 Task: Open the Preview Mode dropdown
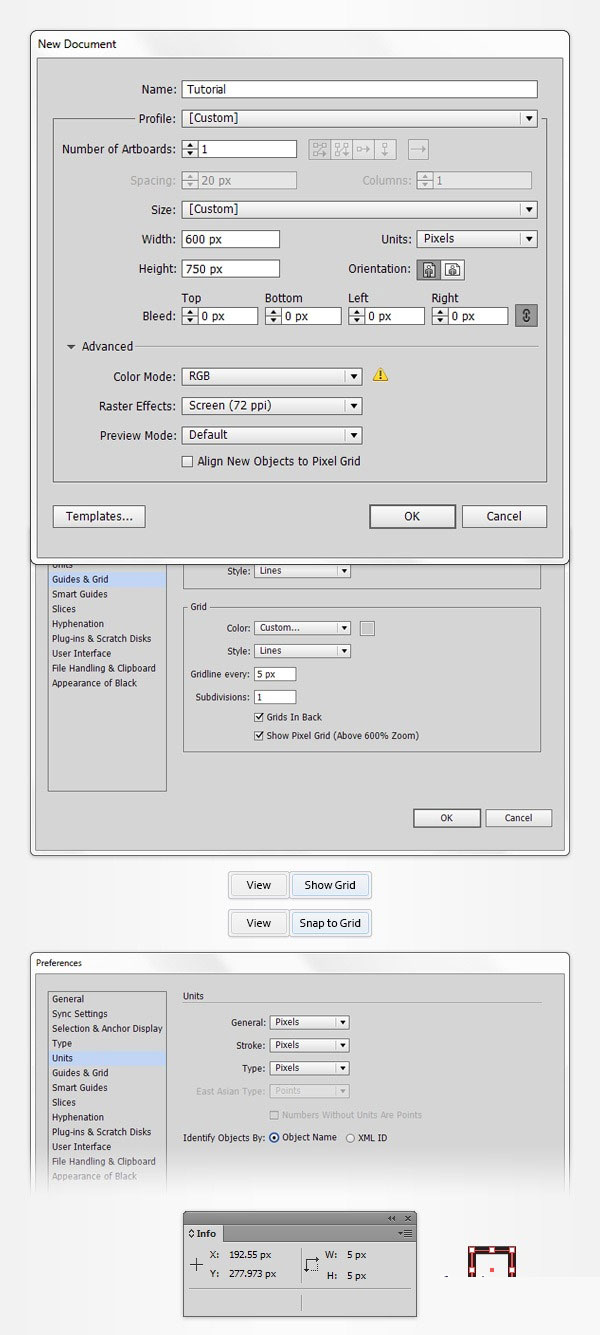(271, 435)
